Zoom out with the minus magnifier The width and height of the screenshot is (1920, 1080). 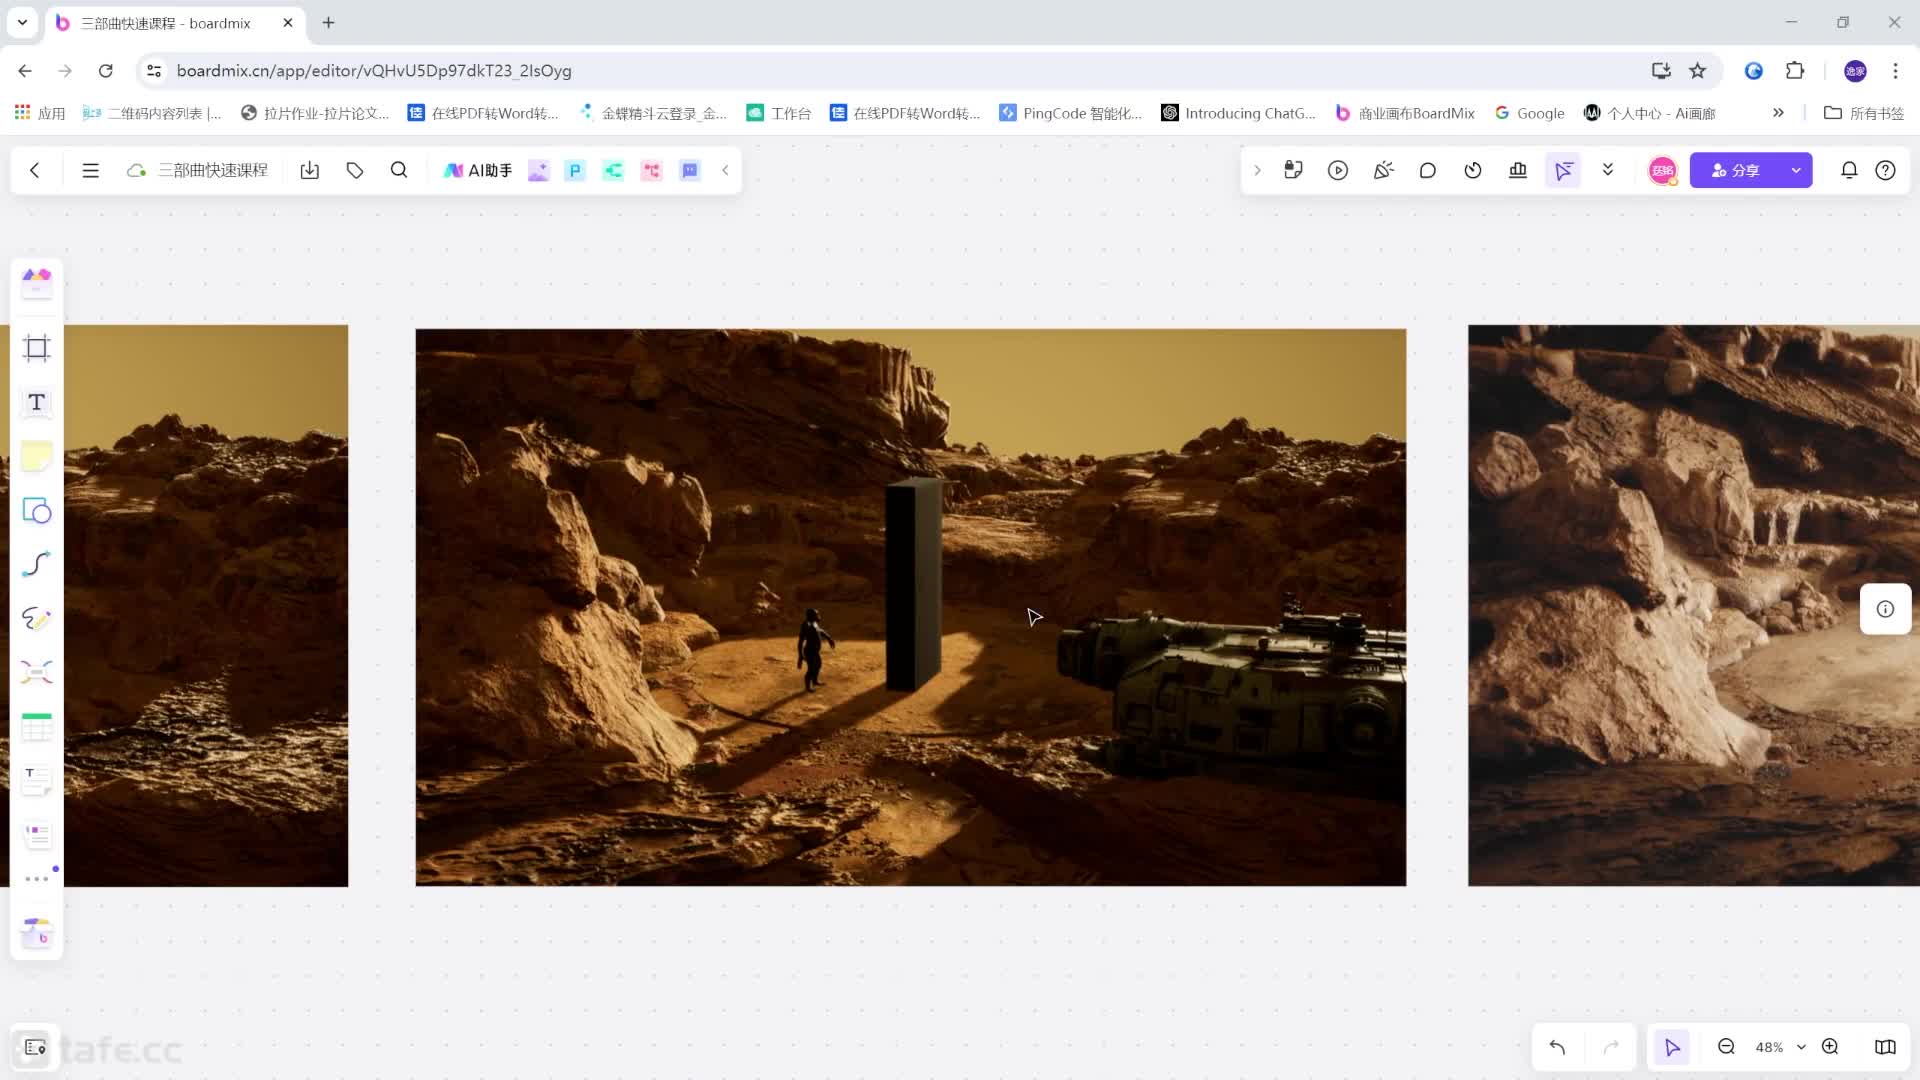[x=1726, y=1047]
